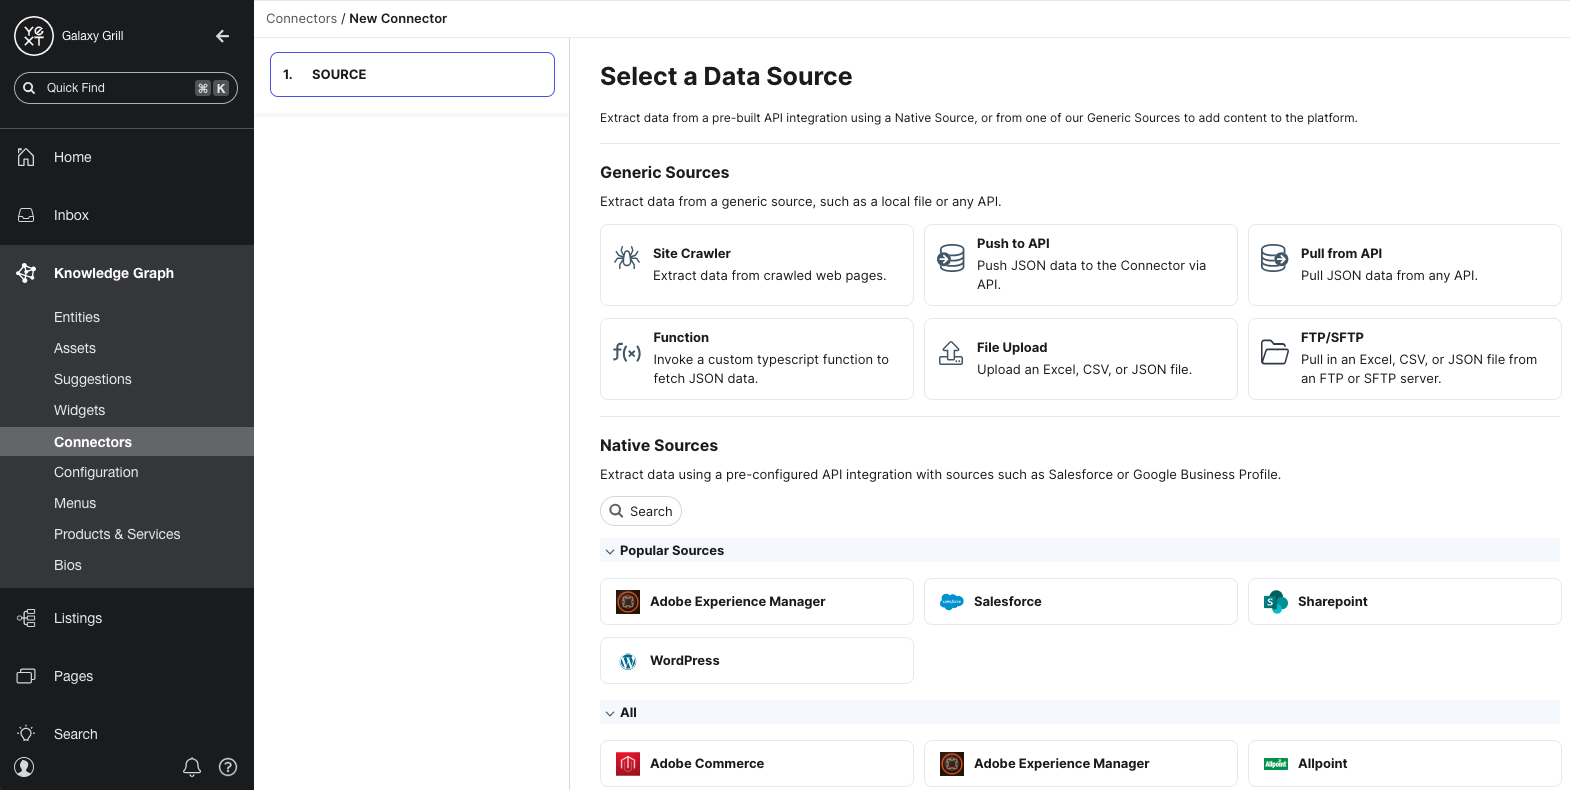Image resolution: width=1570 pixels, height=790 pixels.
Task: Open Assets in the sidebar
Action: (x=75, y=348)
